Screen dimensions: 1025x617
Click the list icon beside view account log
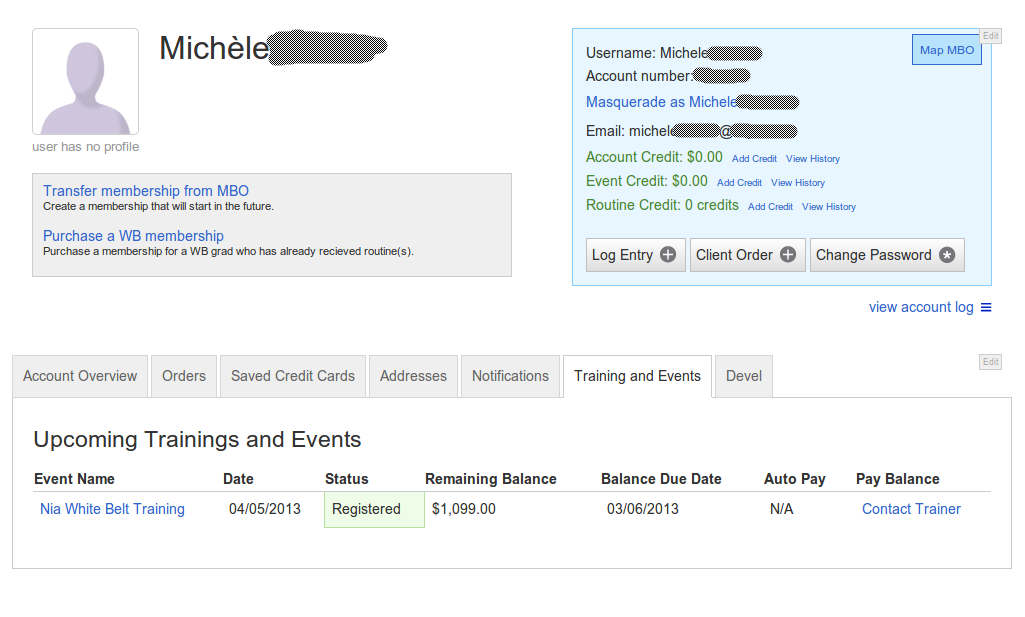[x=986, y=307]
